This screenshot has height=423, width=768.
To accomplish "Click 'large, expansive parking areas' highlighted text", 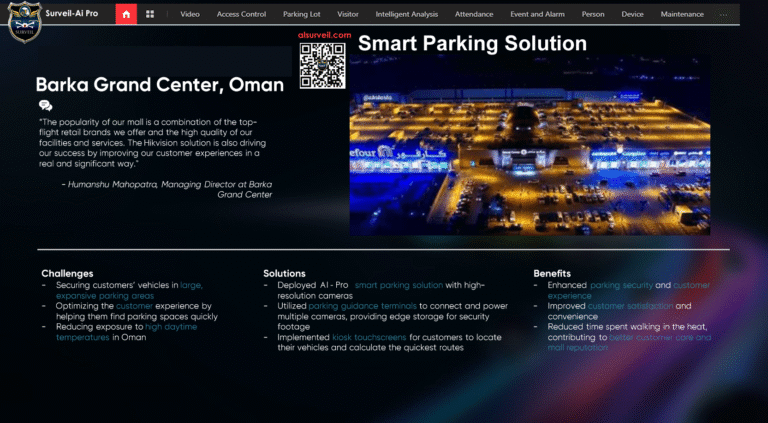I will (129, 290).
